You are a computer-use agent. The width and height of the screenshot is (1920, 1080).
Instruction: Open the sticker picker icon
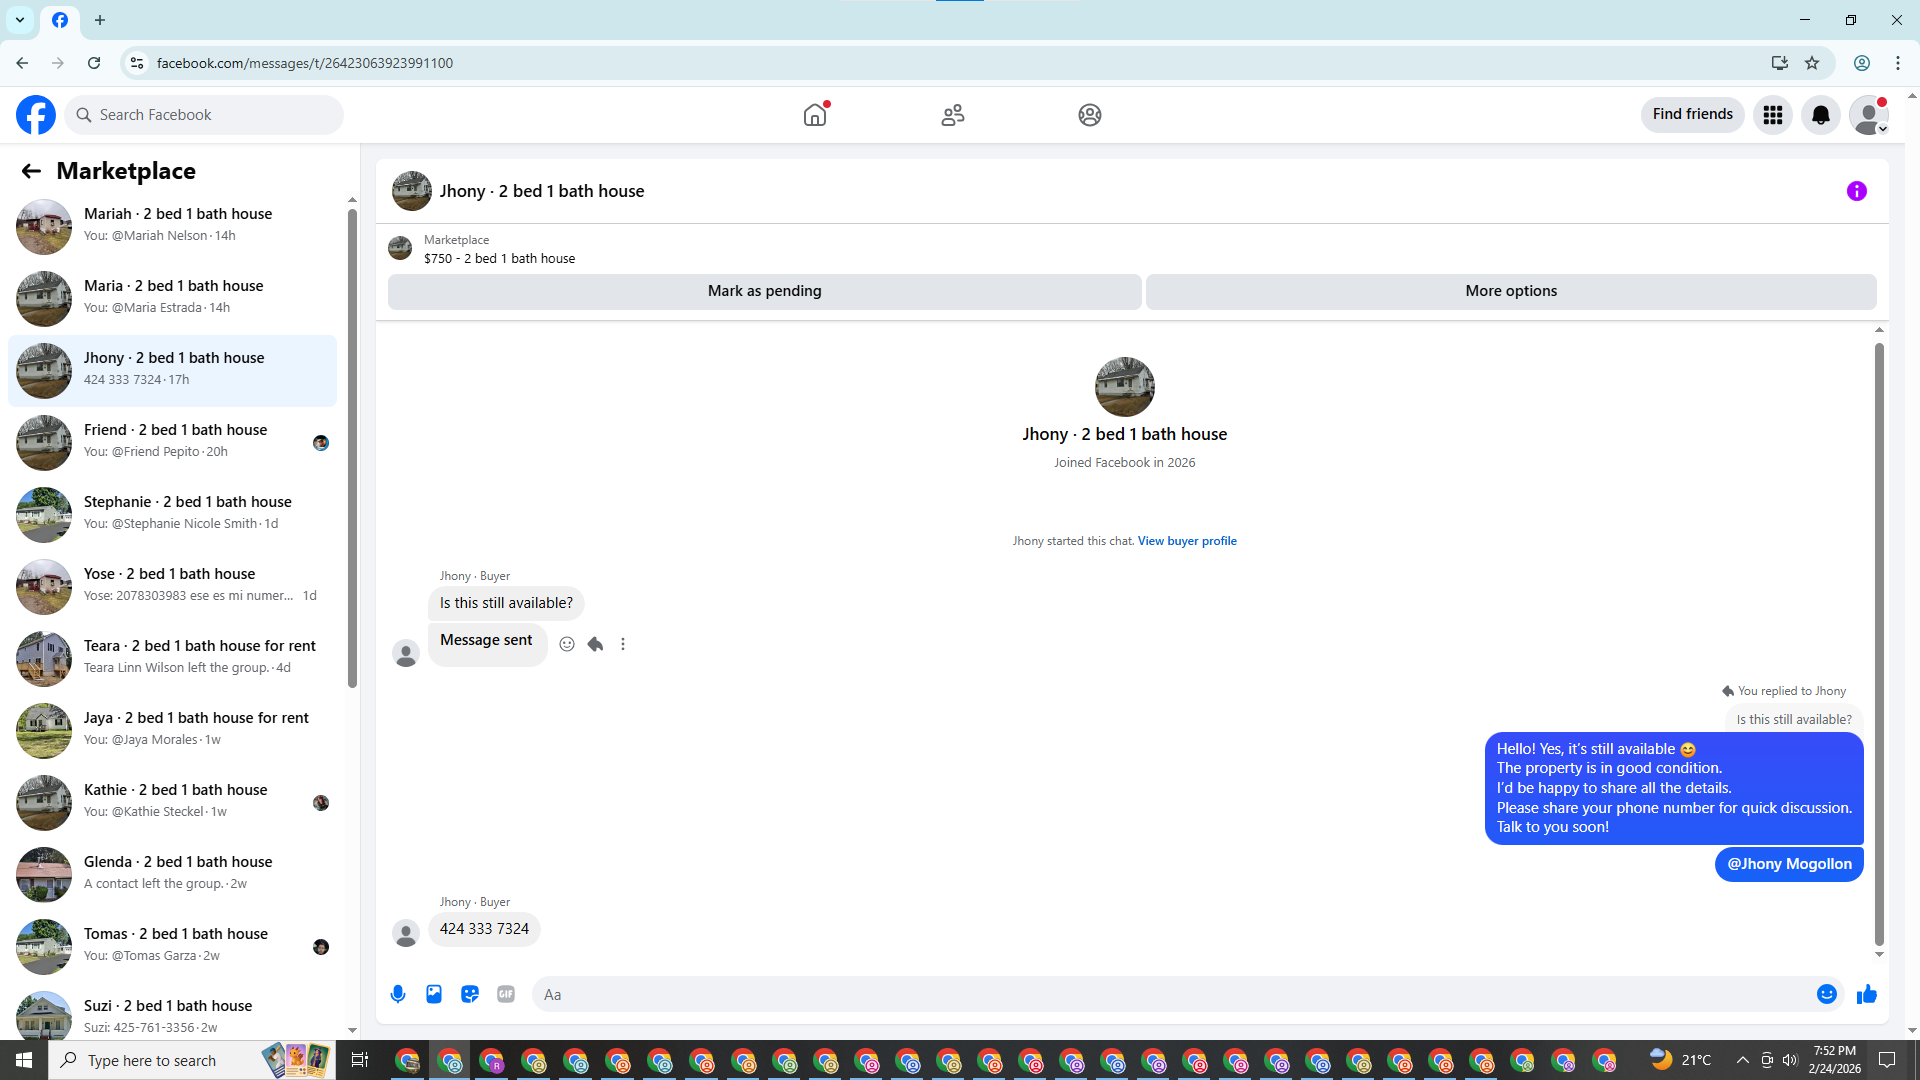click(470, 994)
